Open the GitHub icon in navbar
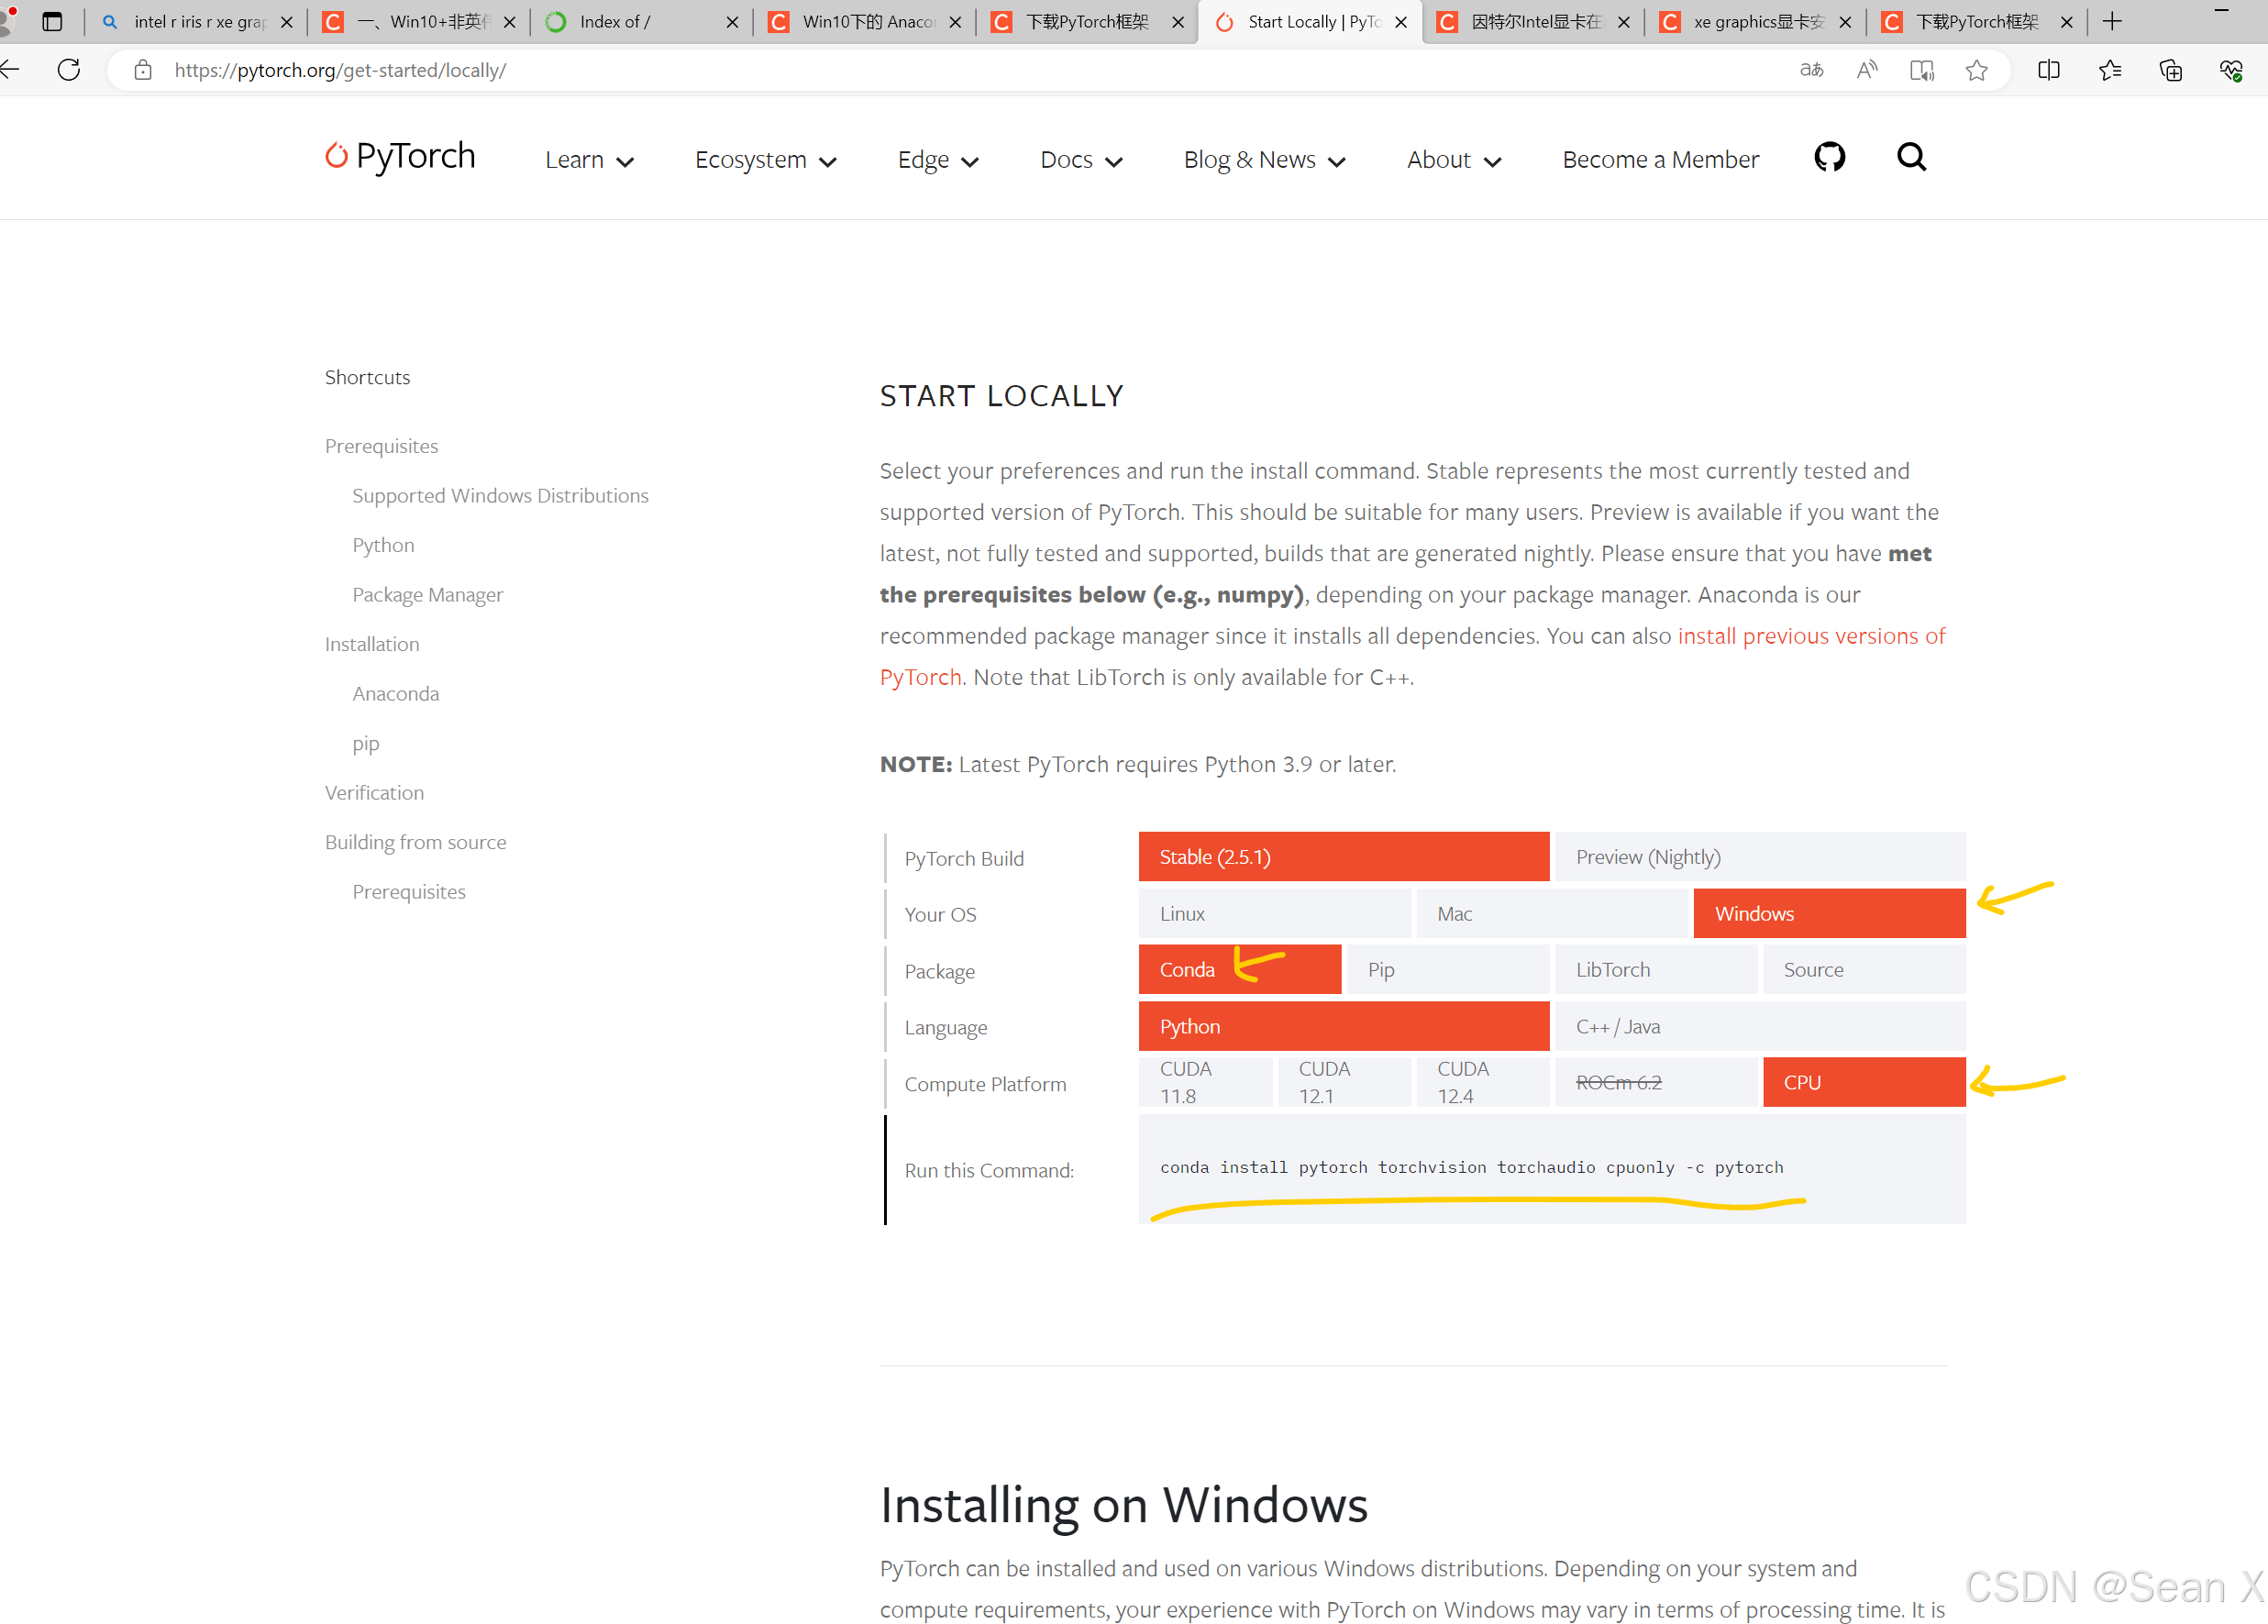 pyautogui.click(x=1829, y=157)
